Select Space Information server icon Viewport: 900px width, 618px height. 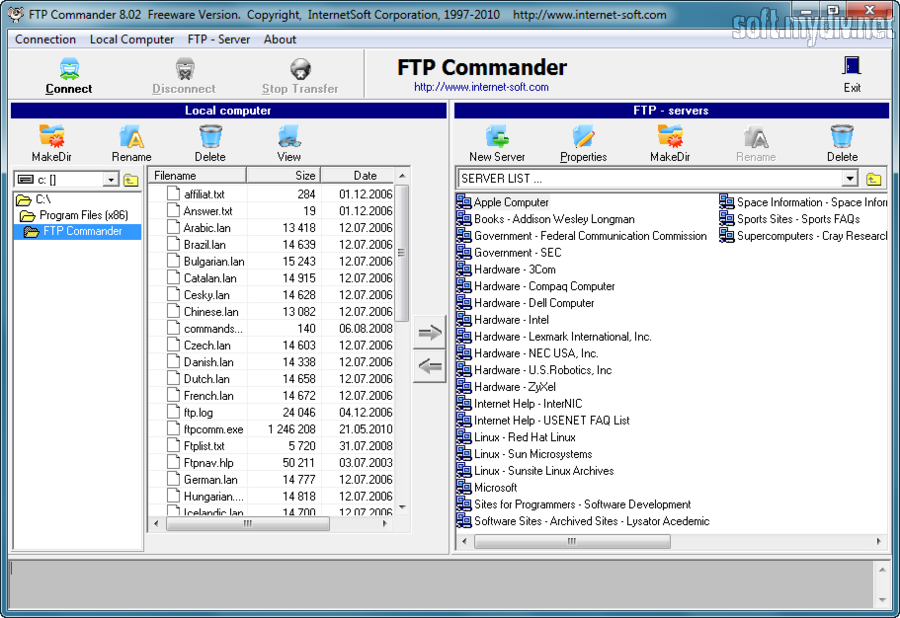coord(727,202)
